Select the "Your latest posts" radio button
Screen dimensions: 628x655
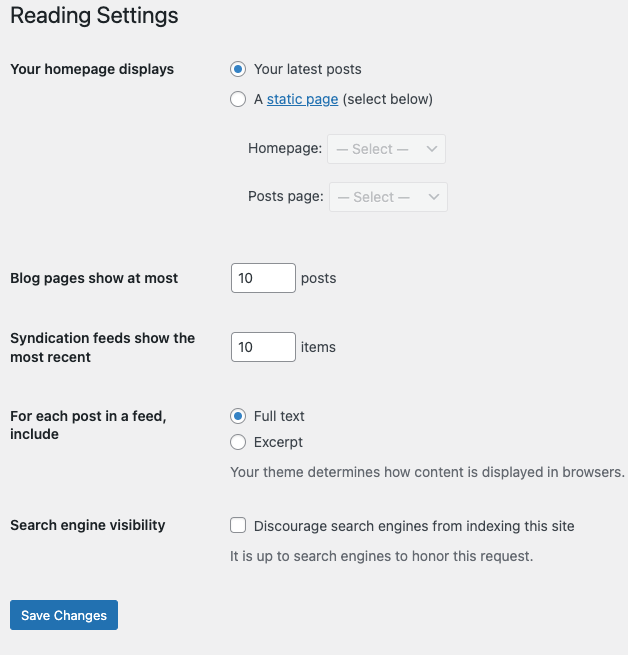point(238,69)
